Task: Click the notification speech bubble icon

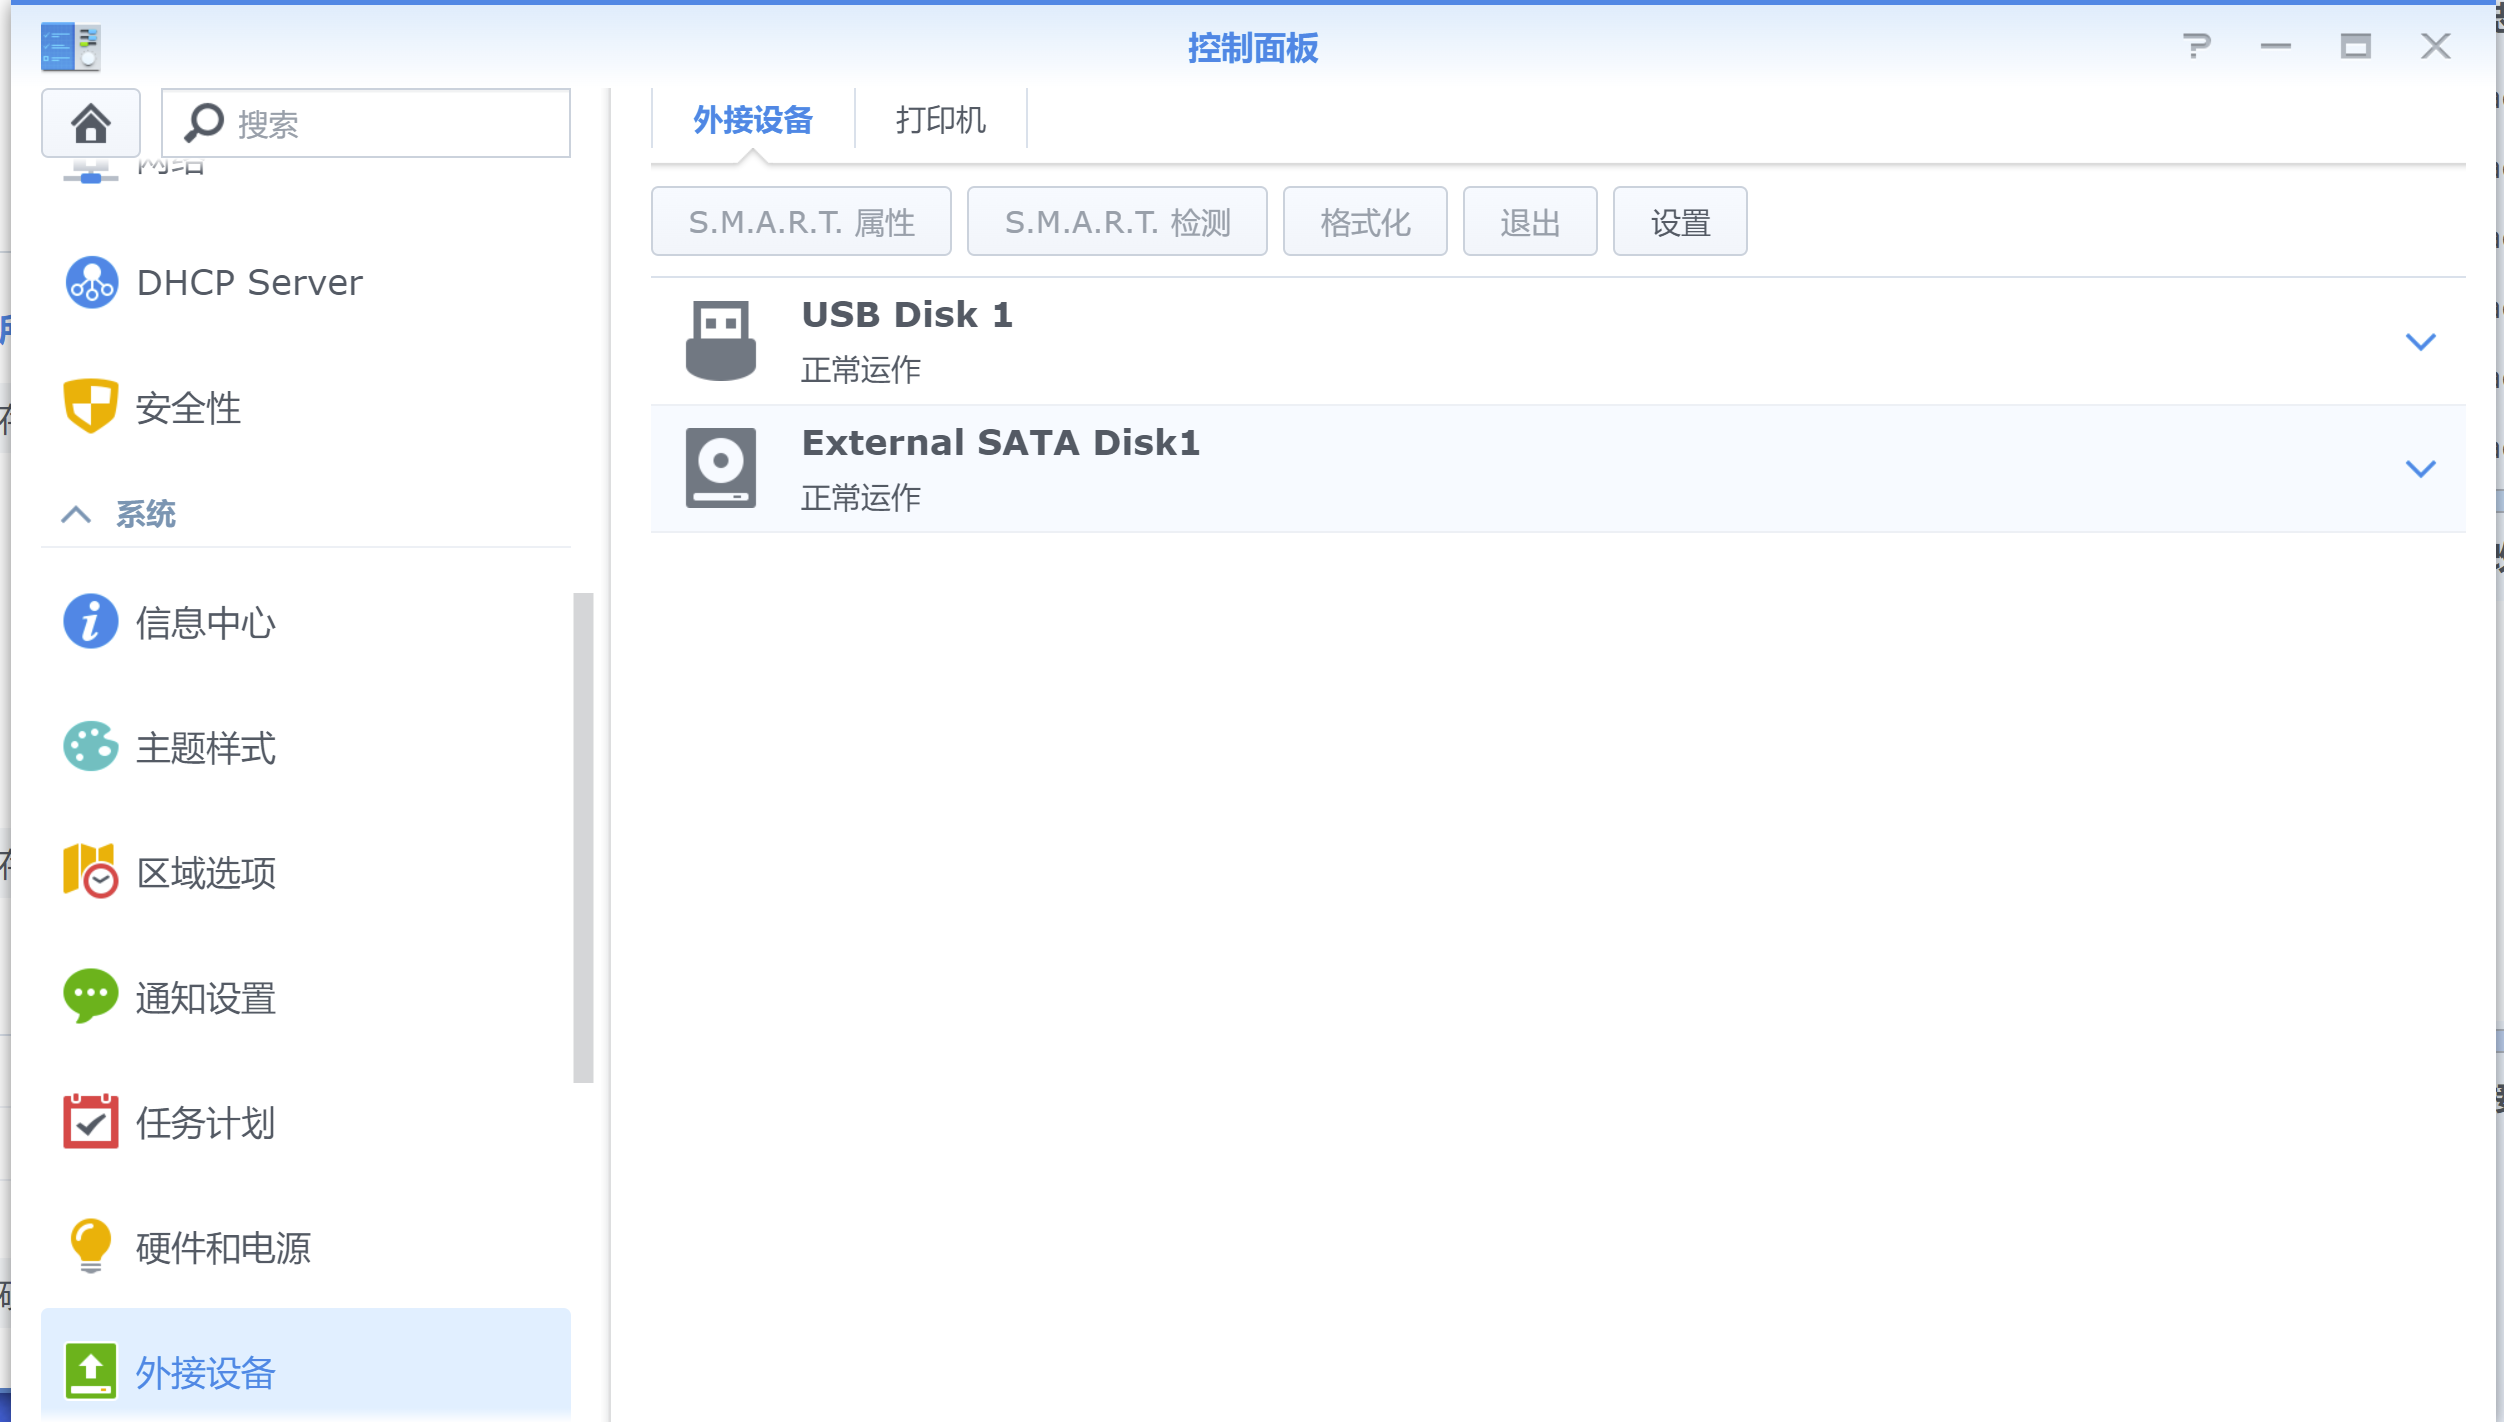Action: tap(91, 996)
